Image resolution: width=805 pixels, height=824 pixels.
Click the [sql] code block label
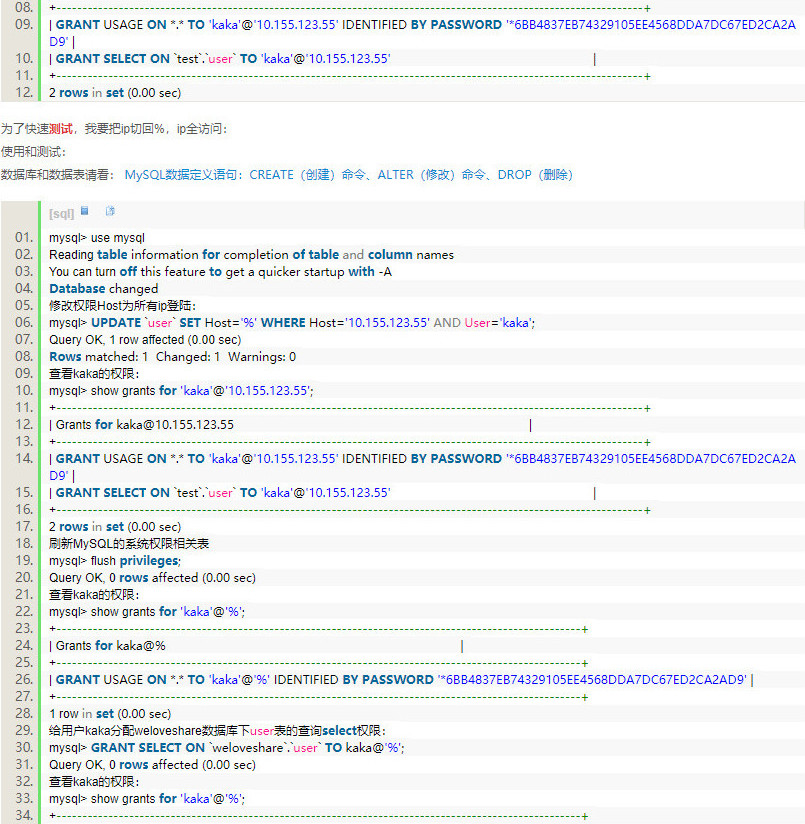point(61,214)
